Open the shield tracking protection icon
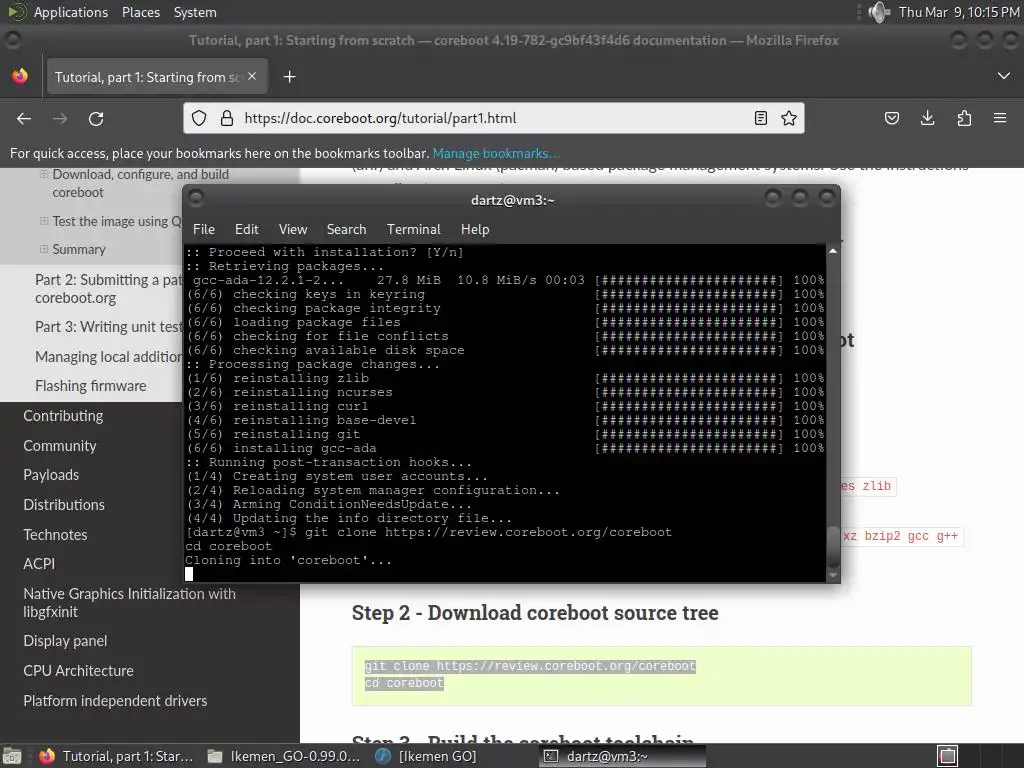Screen dimensions: 1024x768 199,118
